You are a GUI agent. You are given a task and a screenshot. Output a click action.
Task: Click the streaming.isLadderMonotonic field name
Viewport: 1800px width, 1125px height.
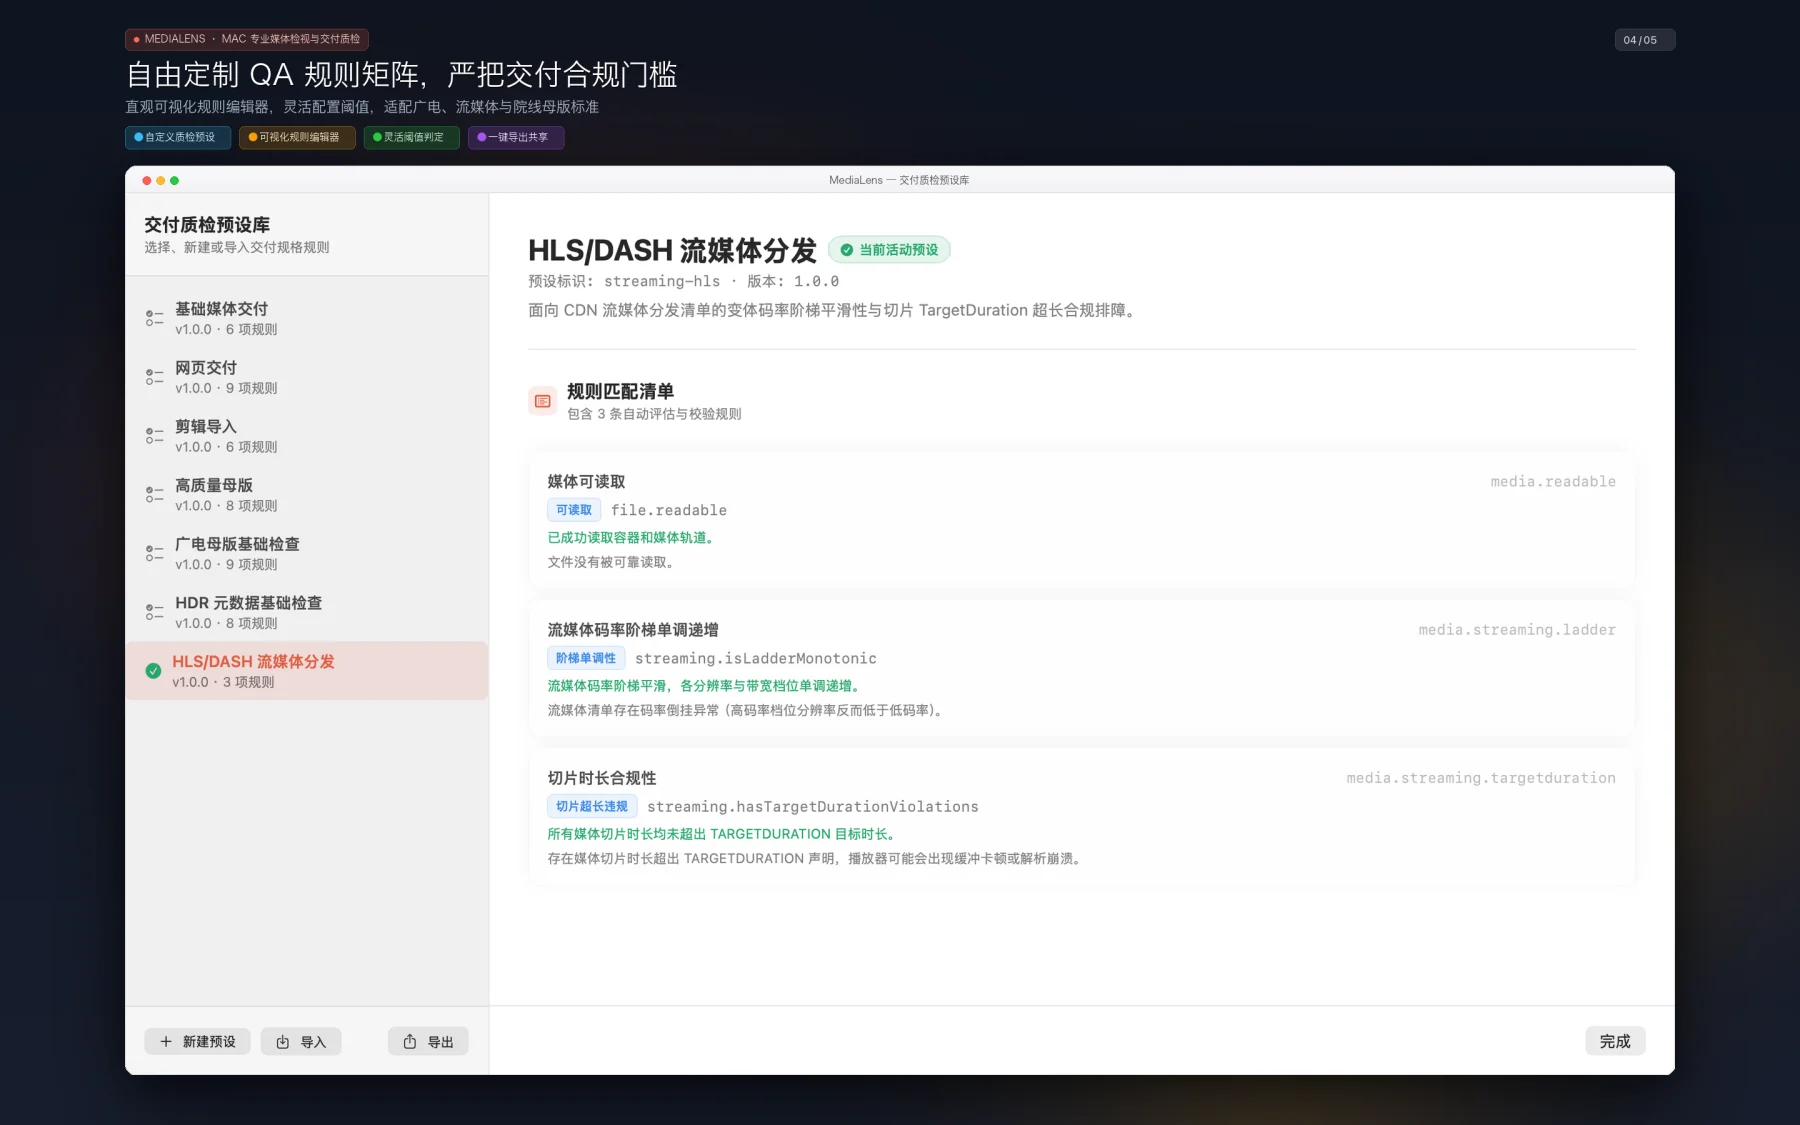(x=756, y=658)
